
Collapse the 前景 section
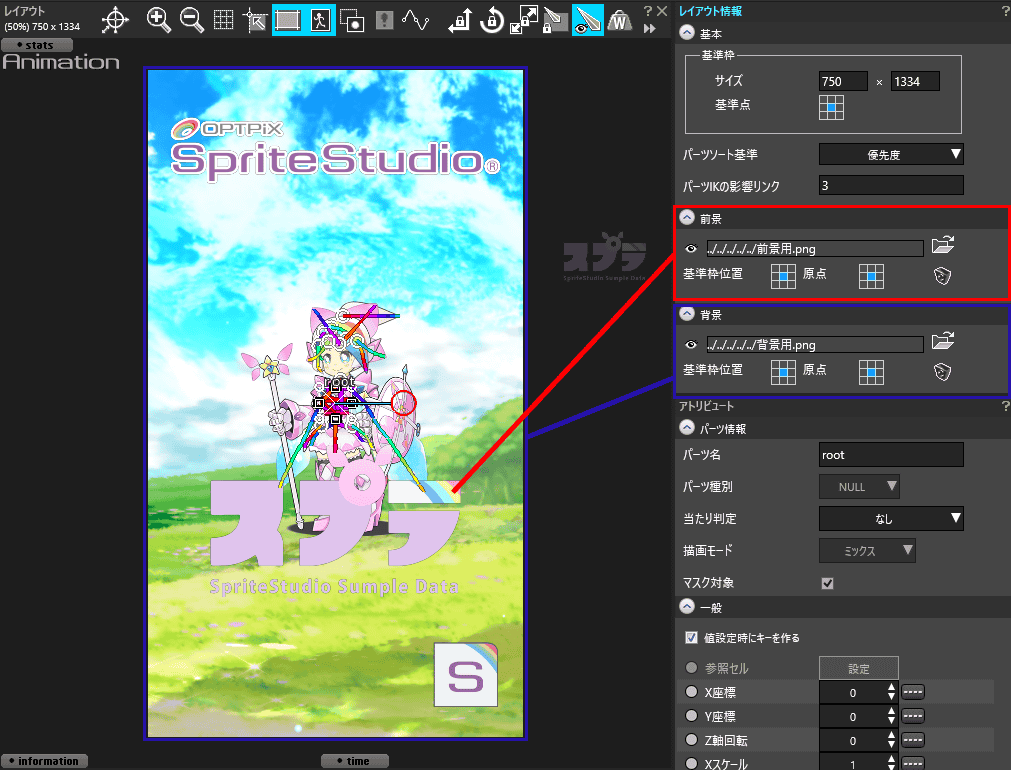click(x=687, y=218)
